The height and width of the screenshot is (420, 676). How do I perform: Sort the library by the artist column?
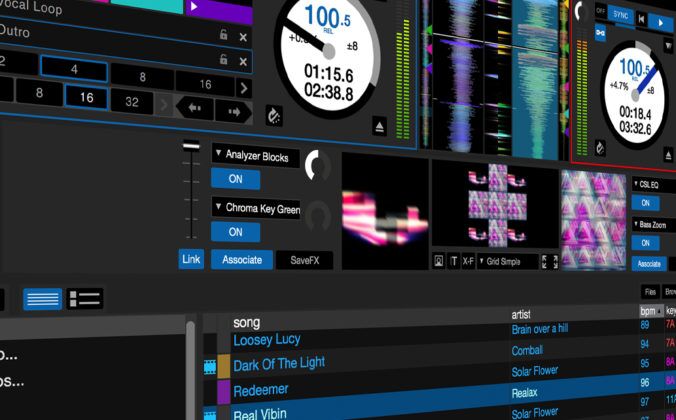point(521,314)
